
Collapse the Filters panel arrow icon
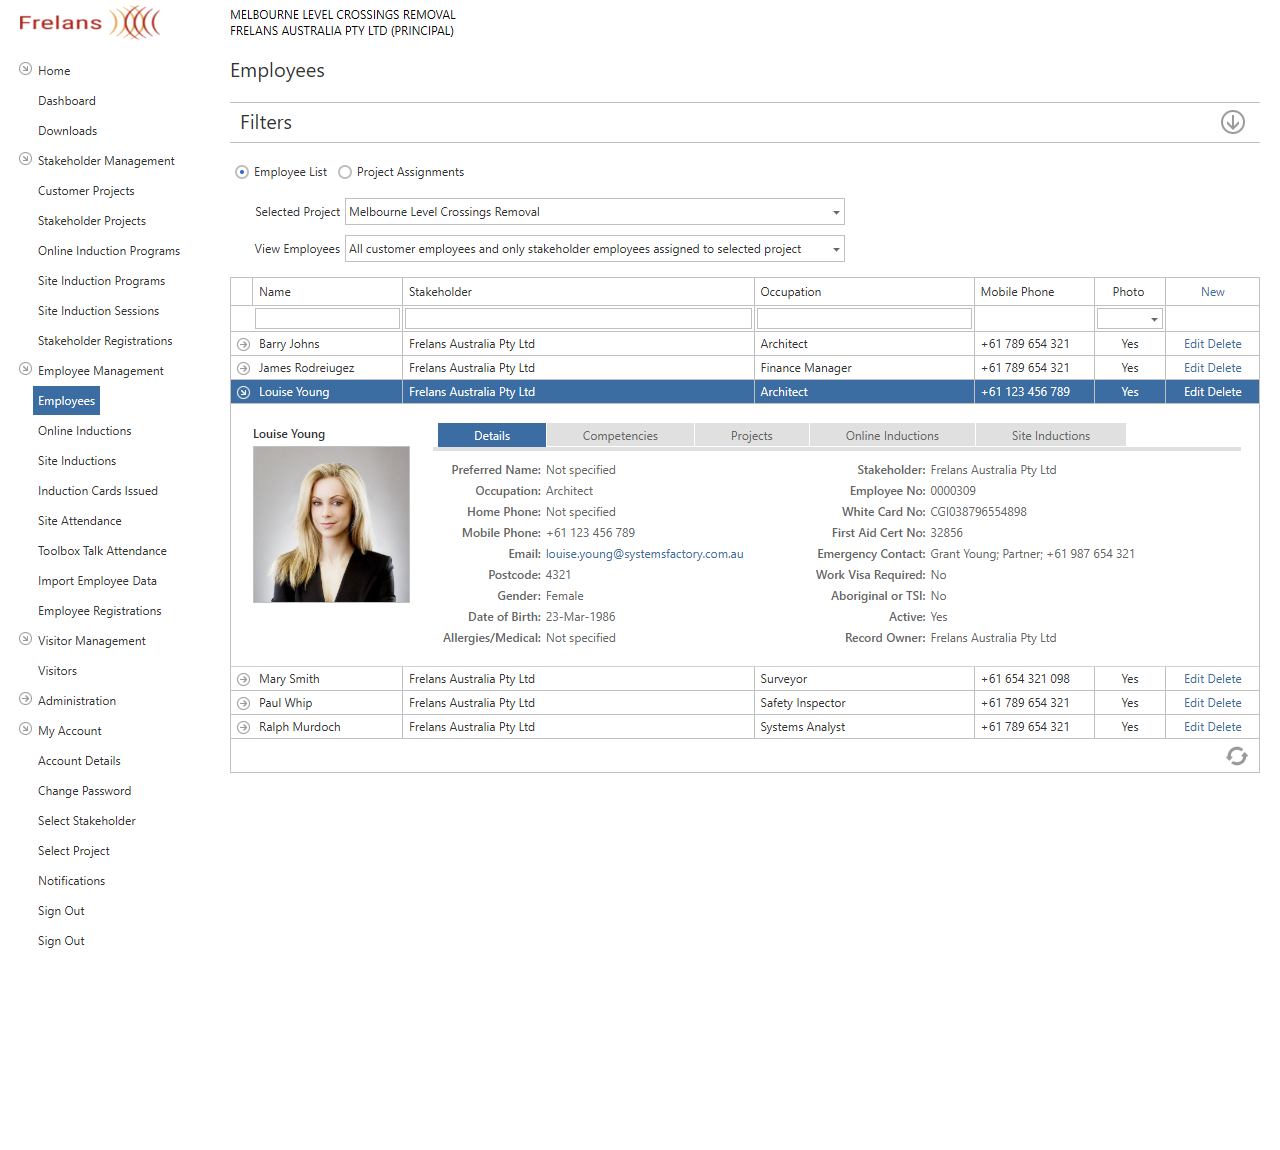coord(1232,122)
